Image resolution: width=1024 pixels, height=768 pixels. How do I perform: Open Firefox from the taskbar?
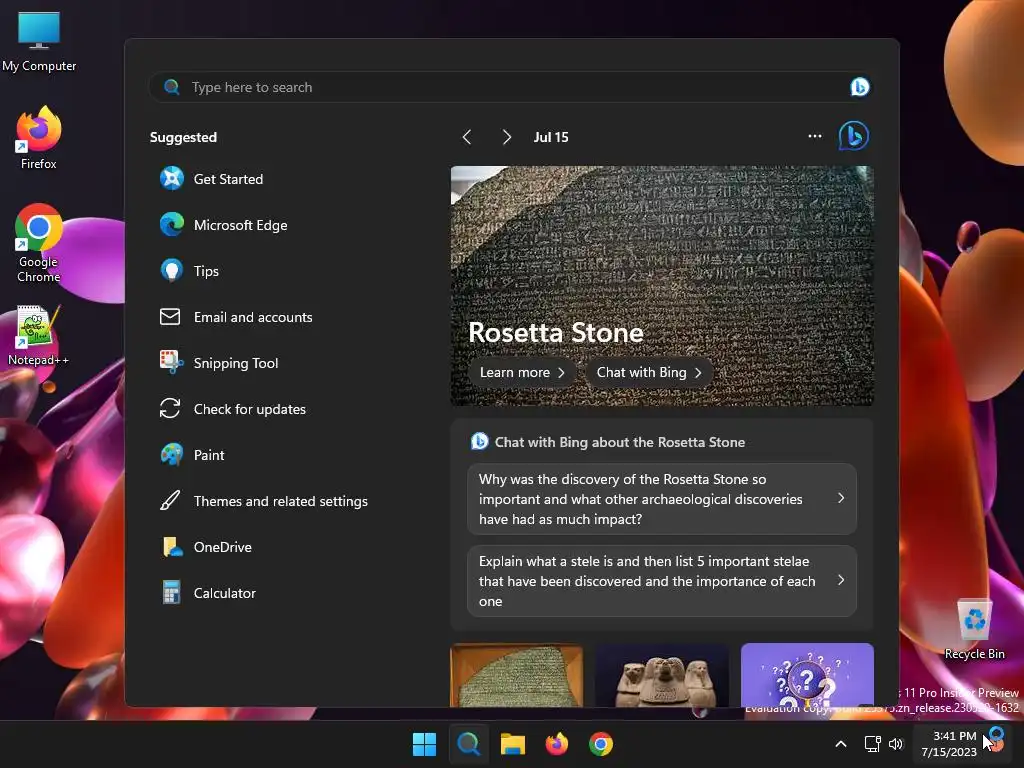tap(556, 744)
